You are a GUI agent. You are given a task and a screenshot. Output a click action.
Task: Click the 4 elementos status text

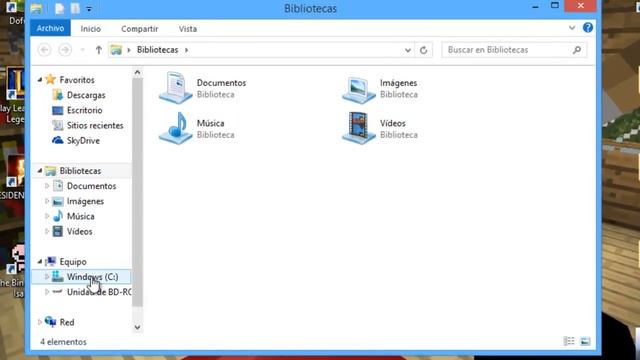(x=63, y=342)
